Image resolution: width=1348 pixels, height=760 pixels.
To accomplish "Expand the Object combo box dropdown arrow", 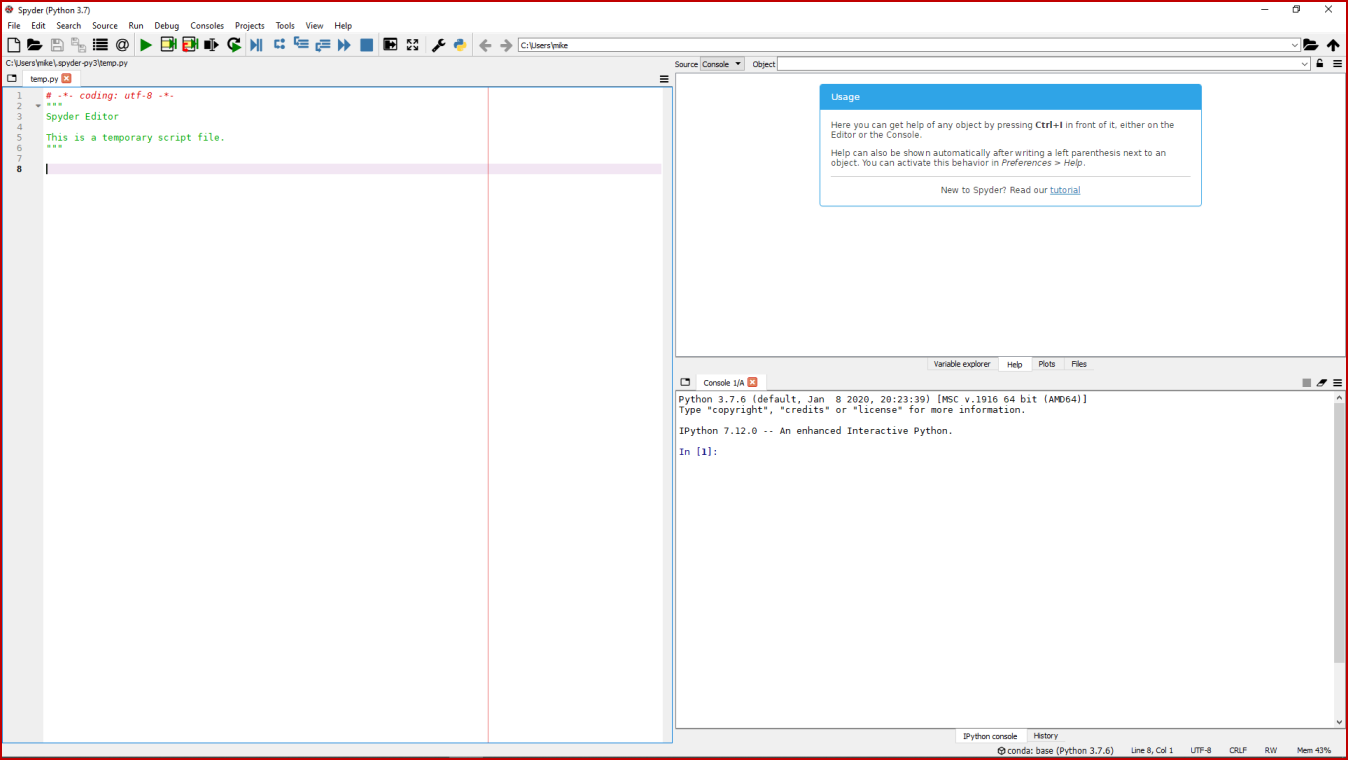I will point(1304,64).
